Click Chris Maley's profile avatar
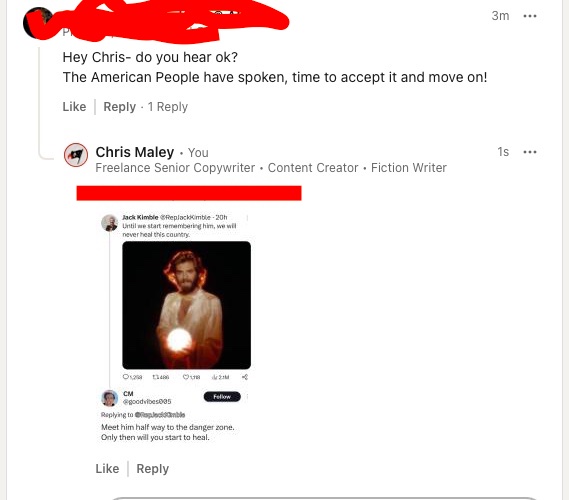The image size is (569, 500). 76,155
